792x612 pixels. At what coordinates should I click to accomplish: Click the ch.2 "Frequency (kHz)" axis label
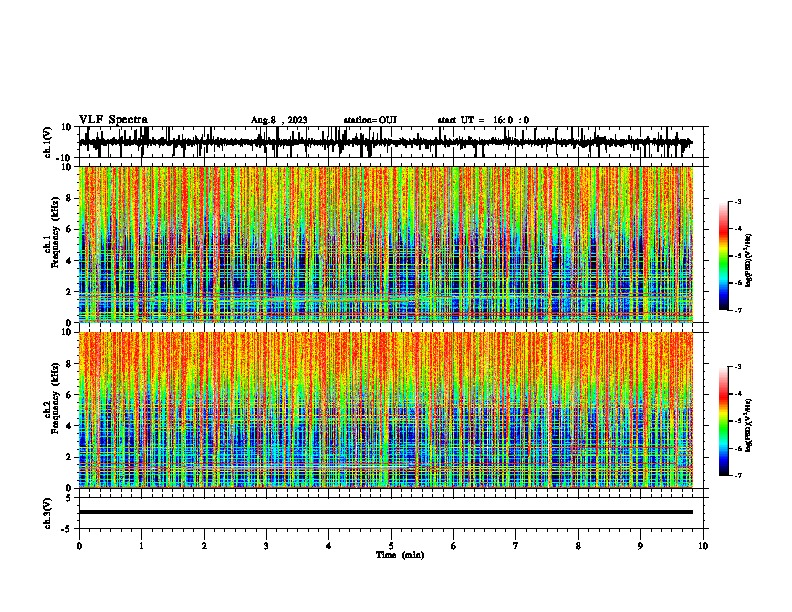point(55,398)
